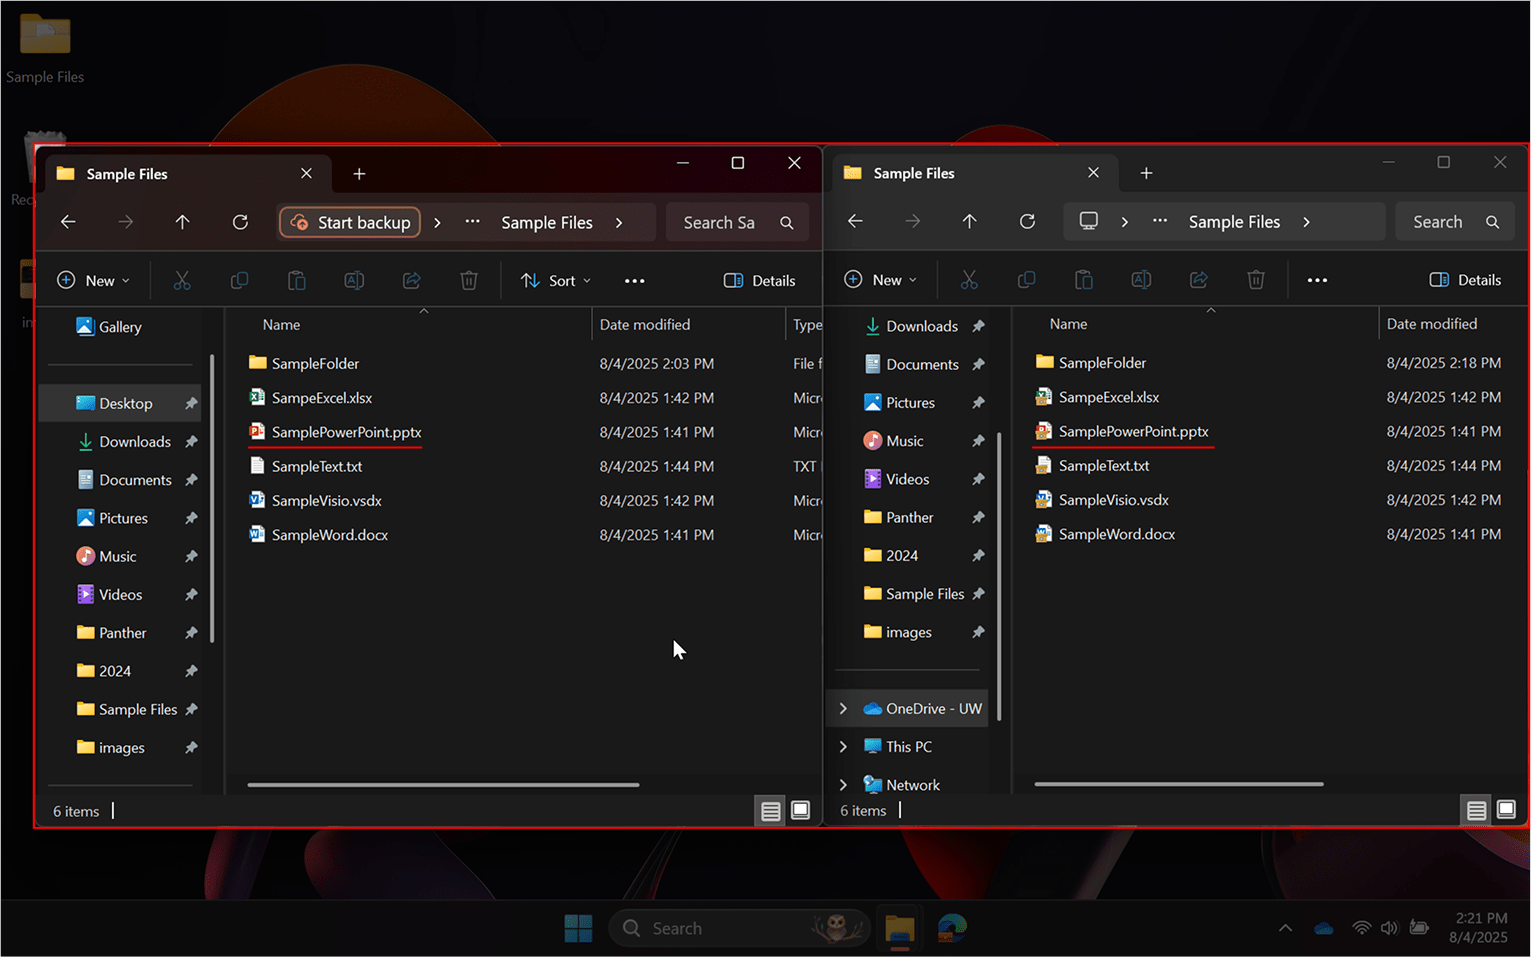Image resolution: width=1531 pixels, height=957 pixels.
Task: Click the Share icon in left window toolbar
Action: 411,280
